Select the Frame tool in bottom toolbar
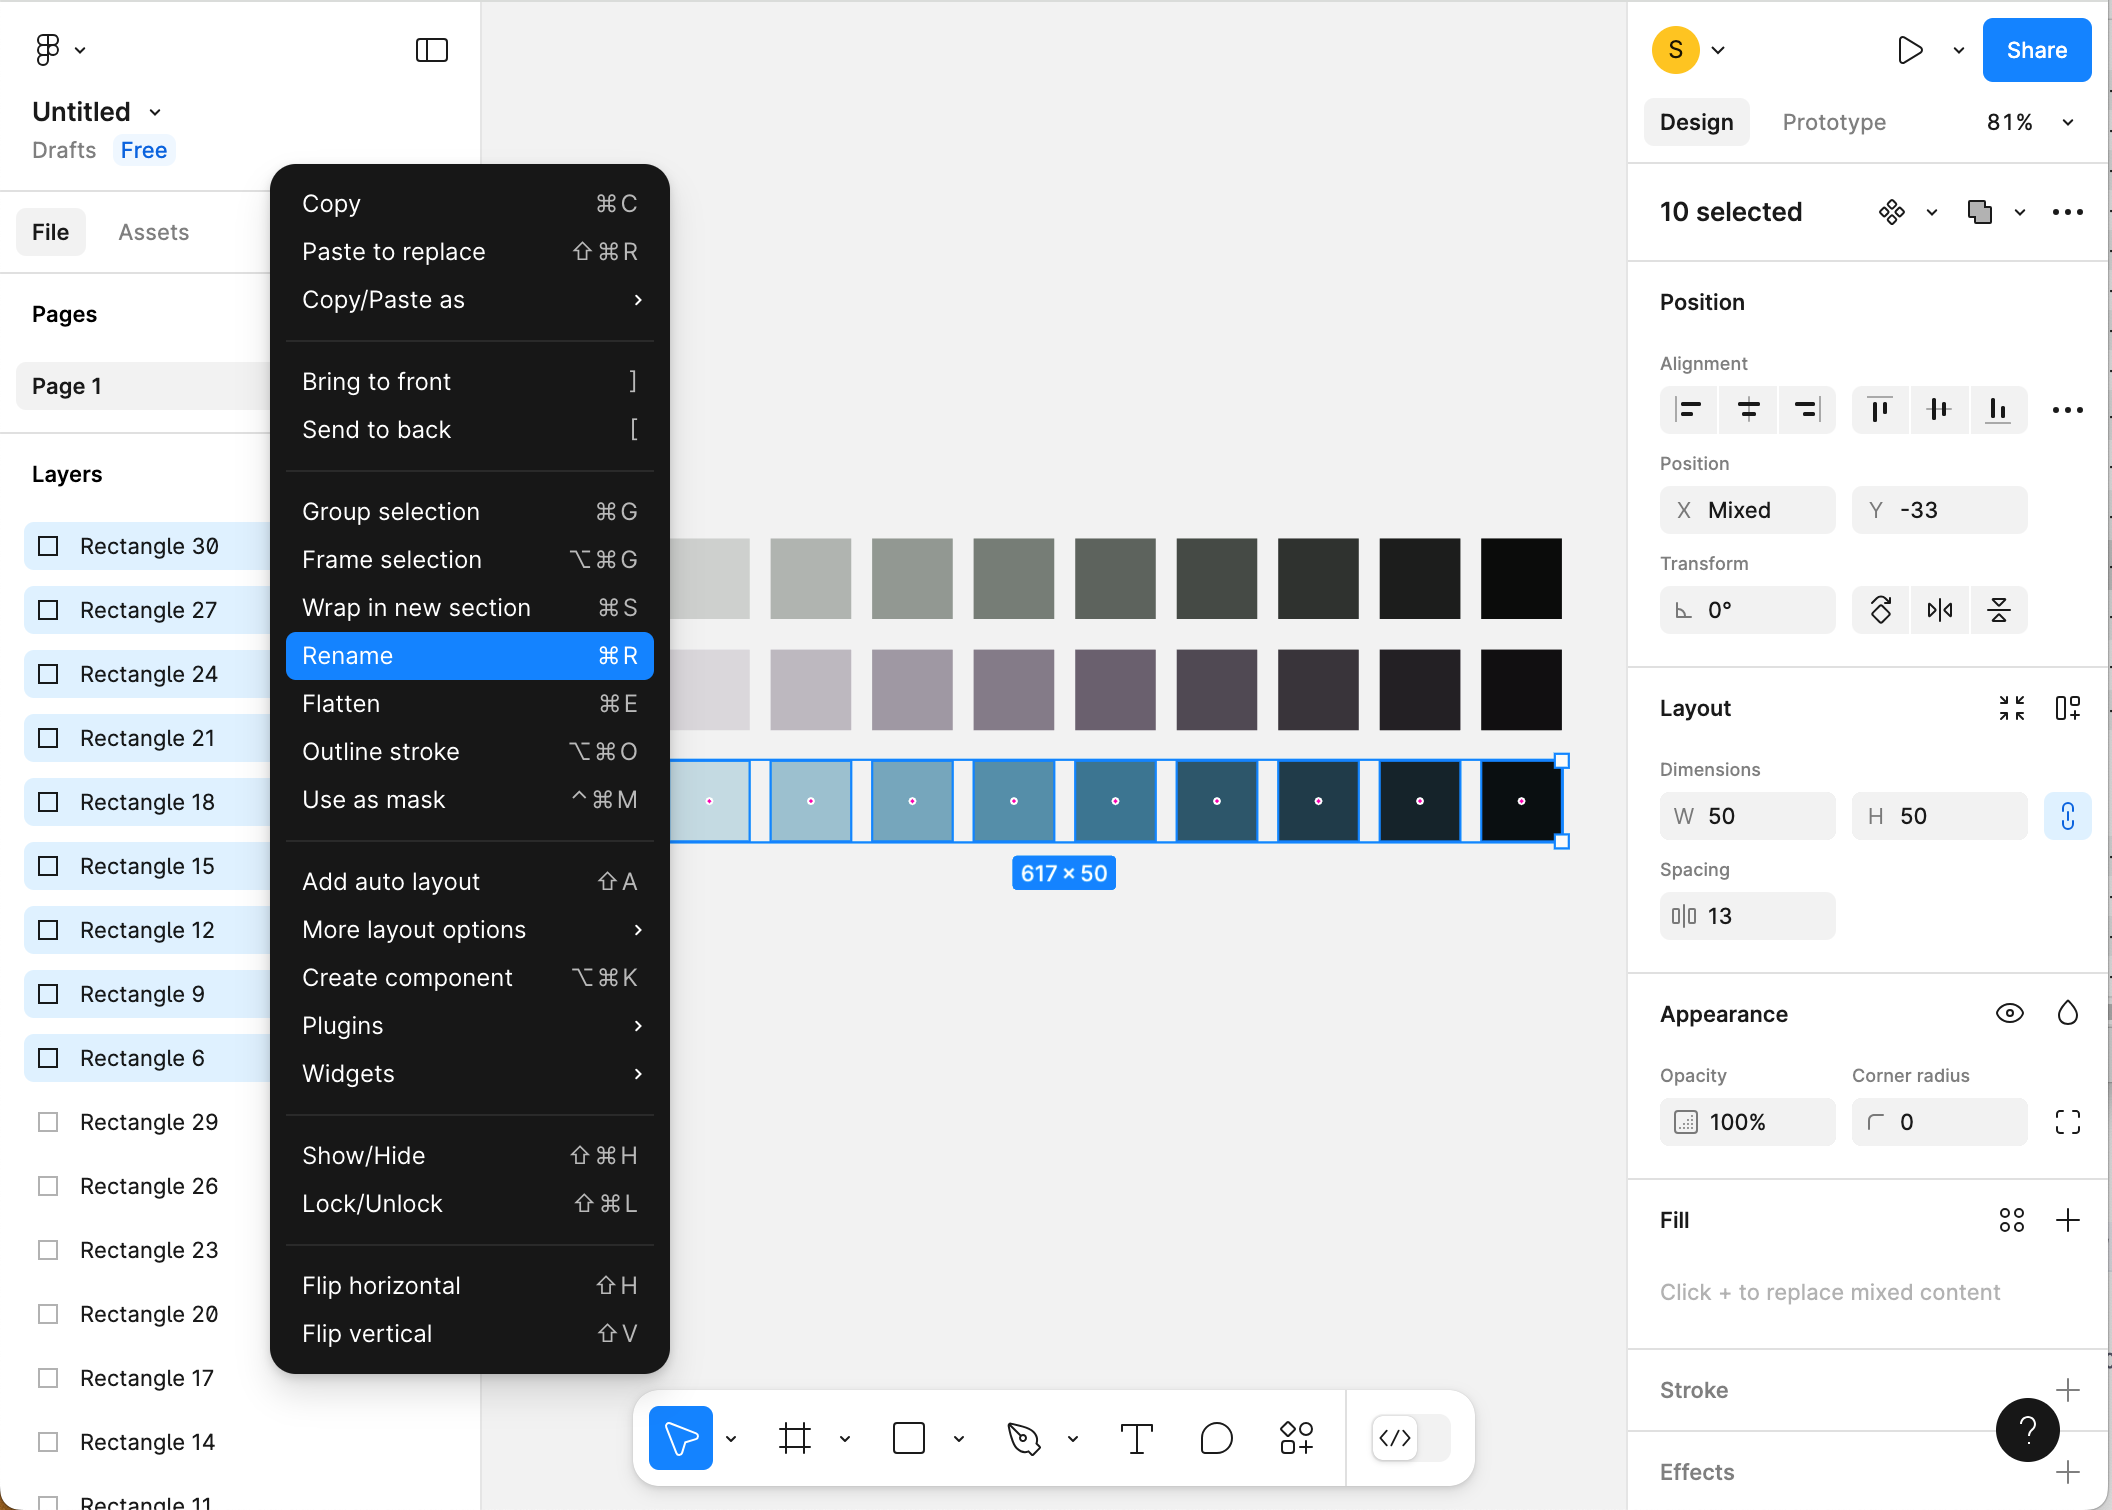 pyautogui.click(x=795, y=1438)
